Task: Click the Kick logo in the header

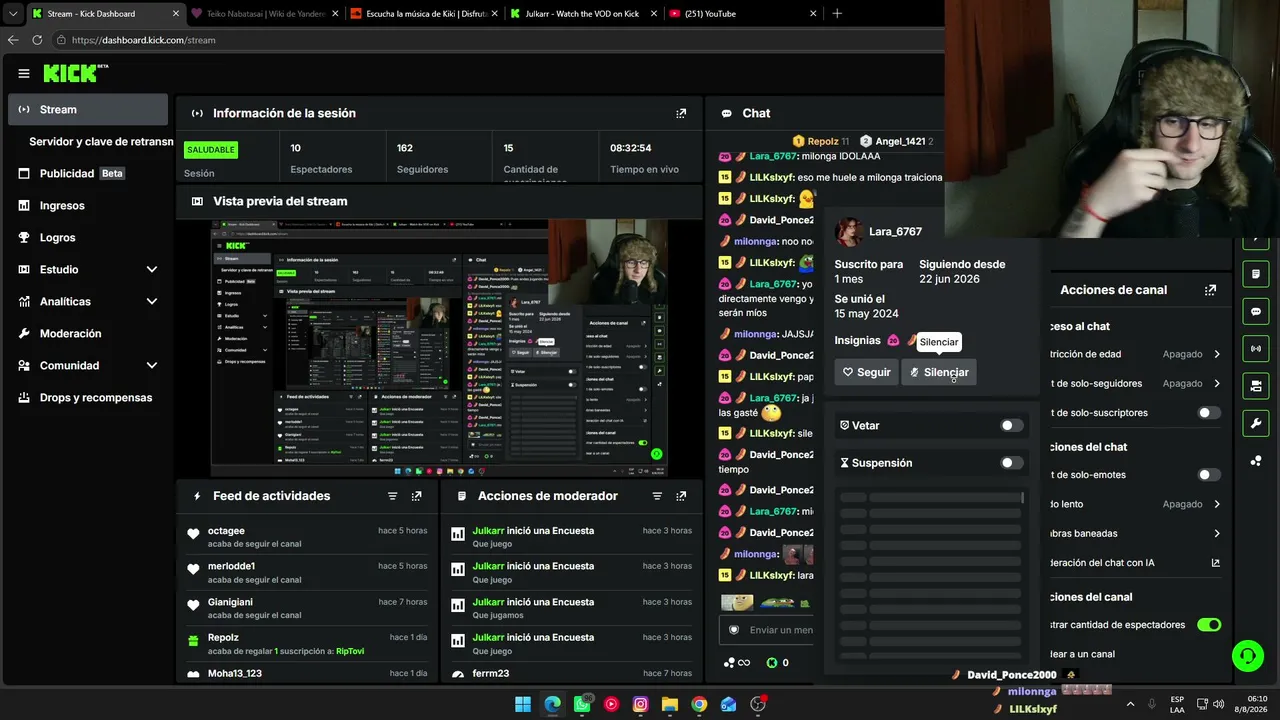Action: [x=75, y=73]
